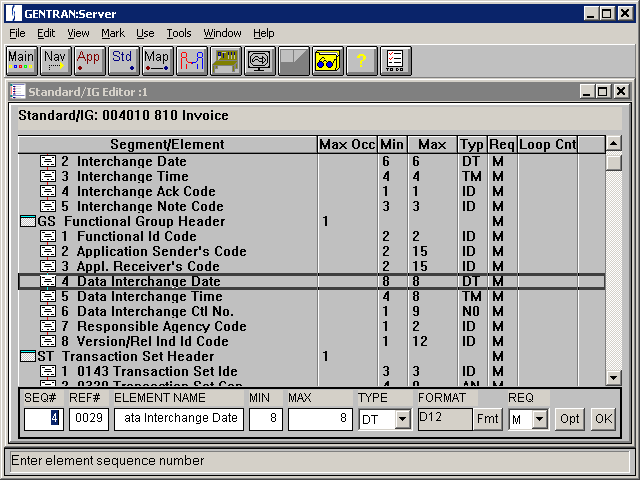This screenshot has width=640, height=480.
Task: Click the GENTRAN:Server title bar logo icon
Action: (x=13, y=13)
